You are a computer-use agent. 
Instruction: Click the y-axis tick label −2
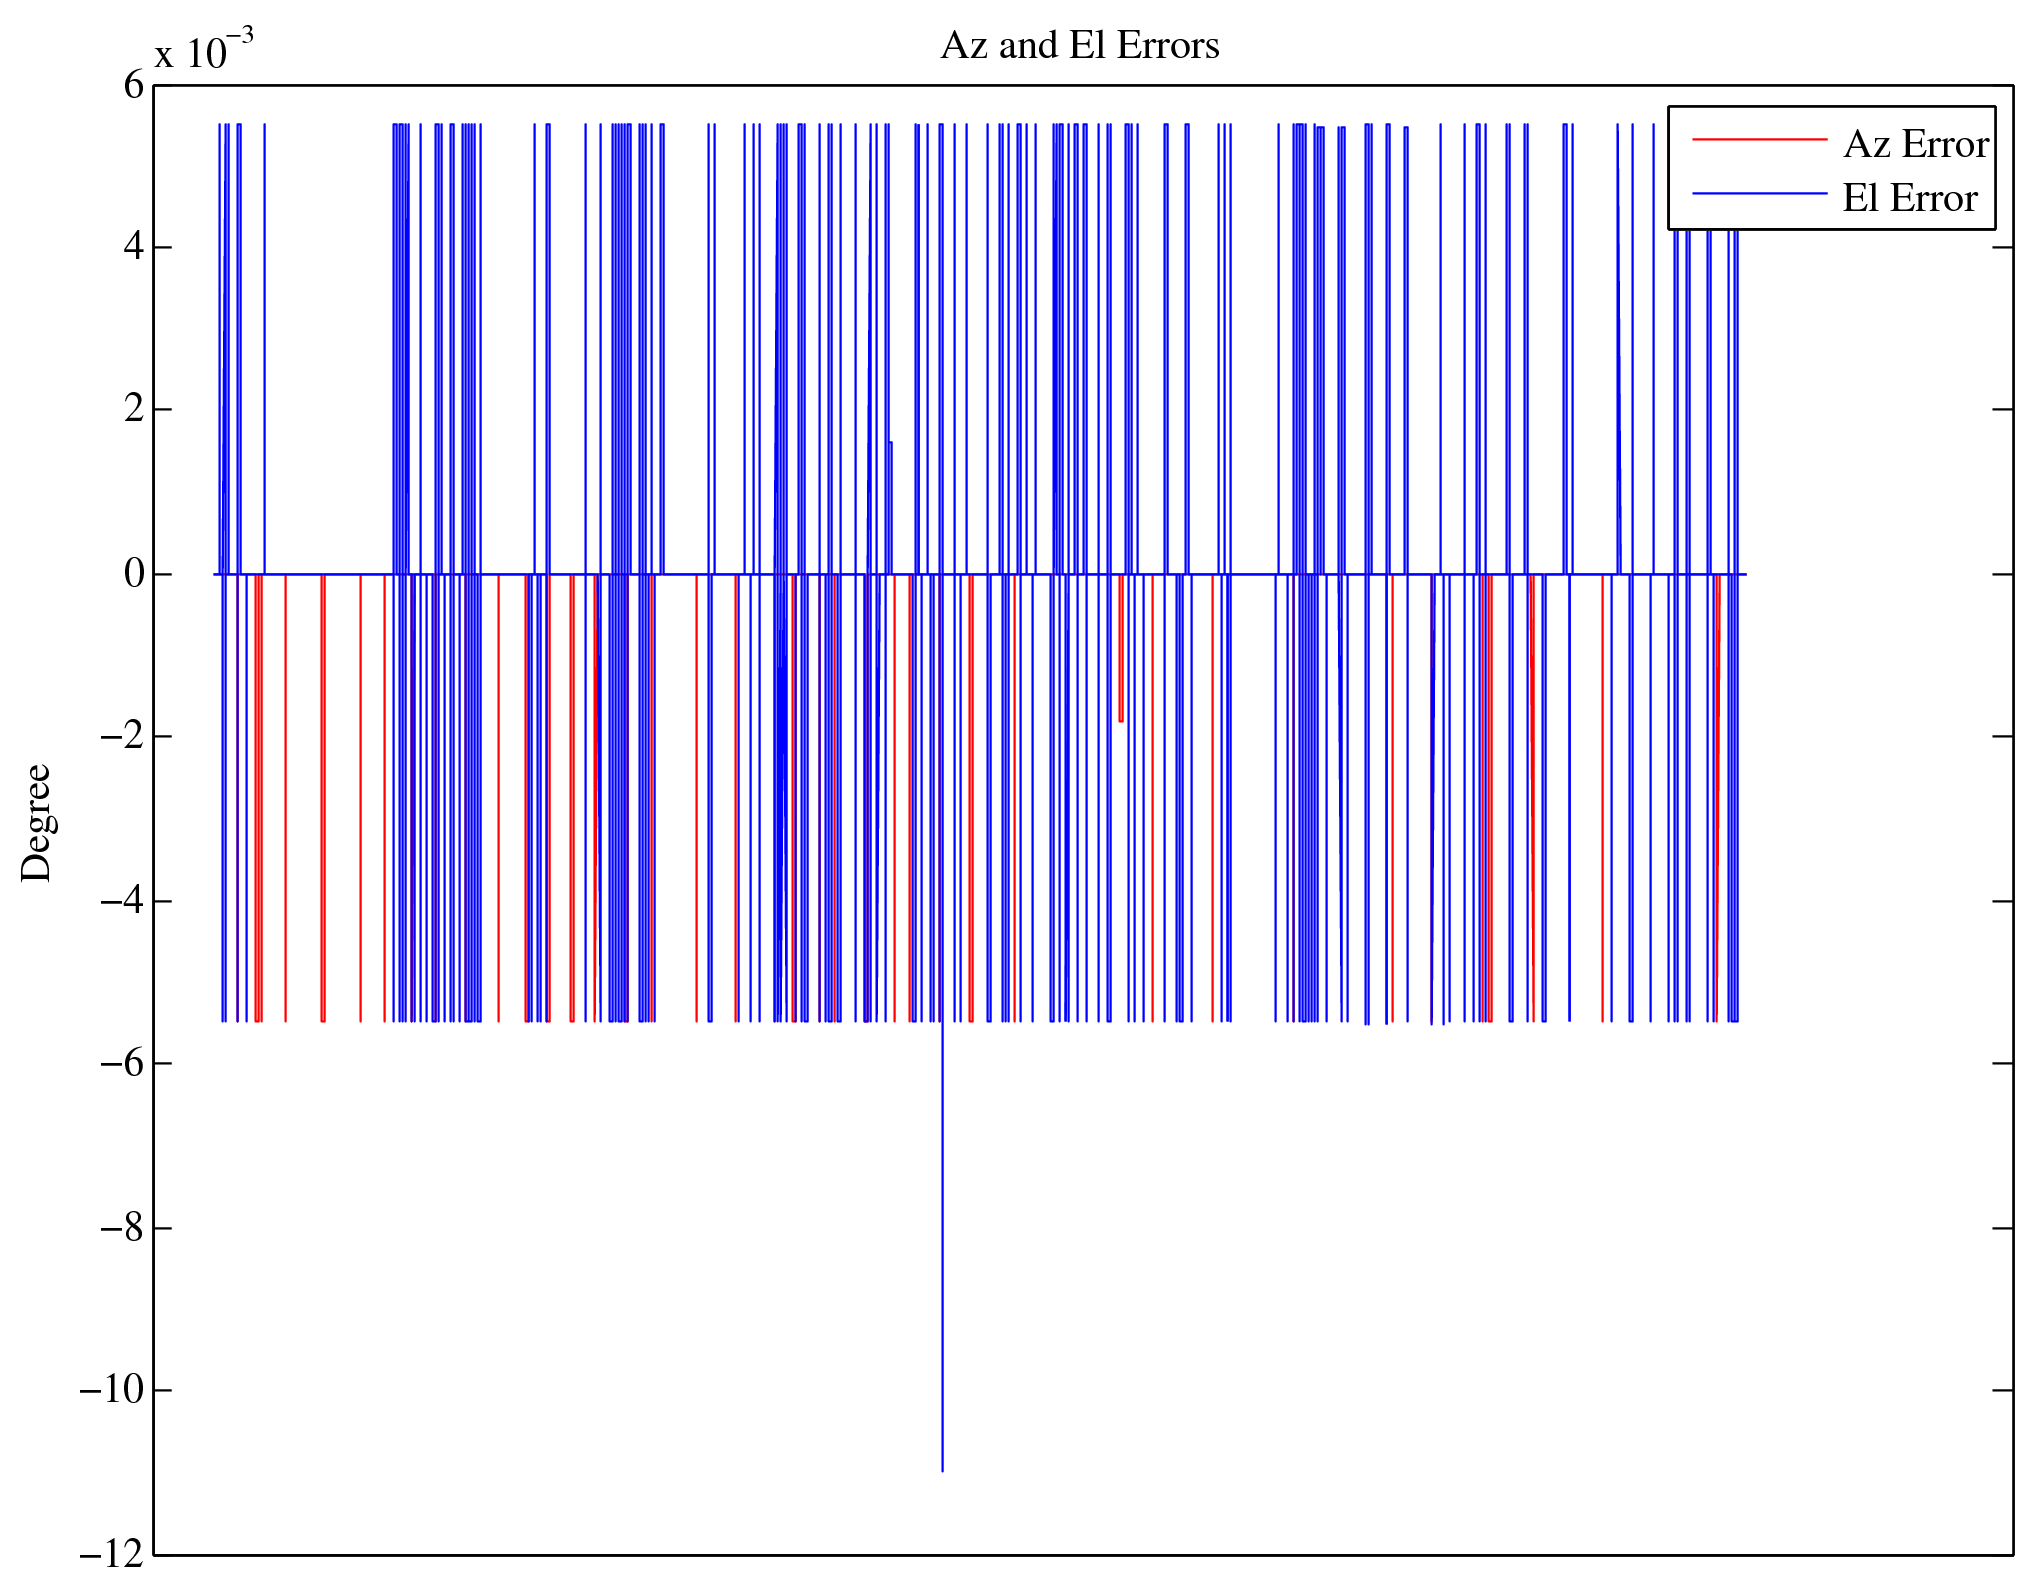pyautogui.click(x=122, y=736)
